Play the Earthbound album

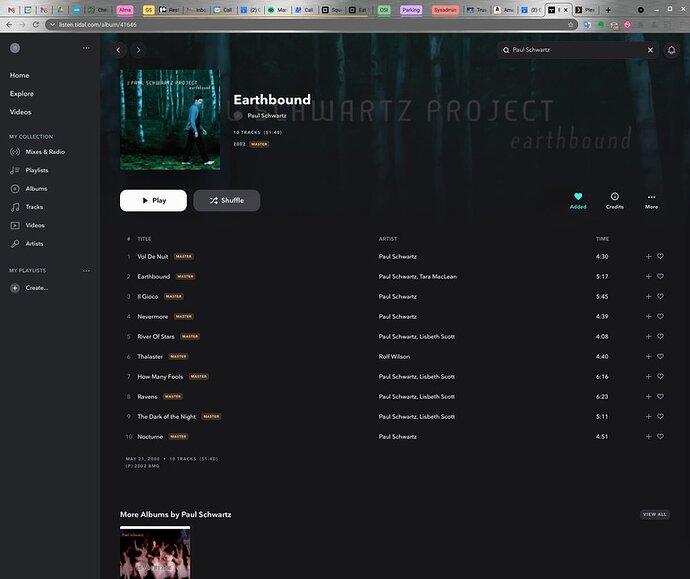click(153, 201)
